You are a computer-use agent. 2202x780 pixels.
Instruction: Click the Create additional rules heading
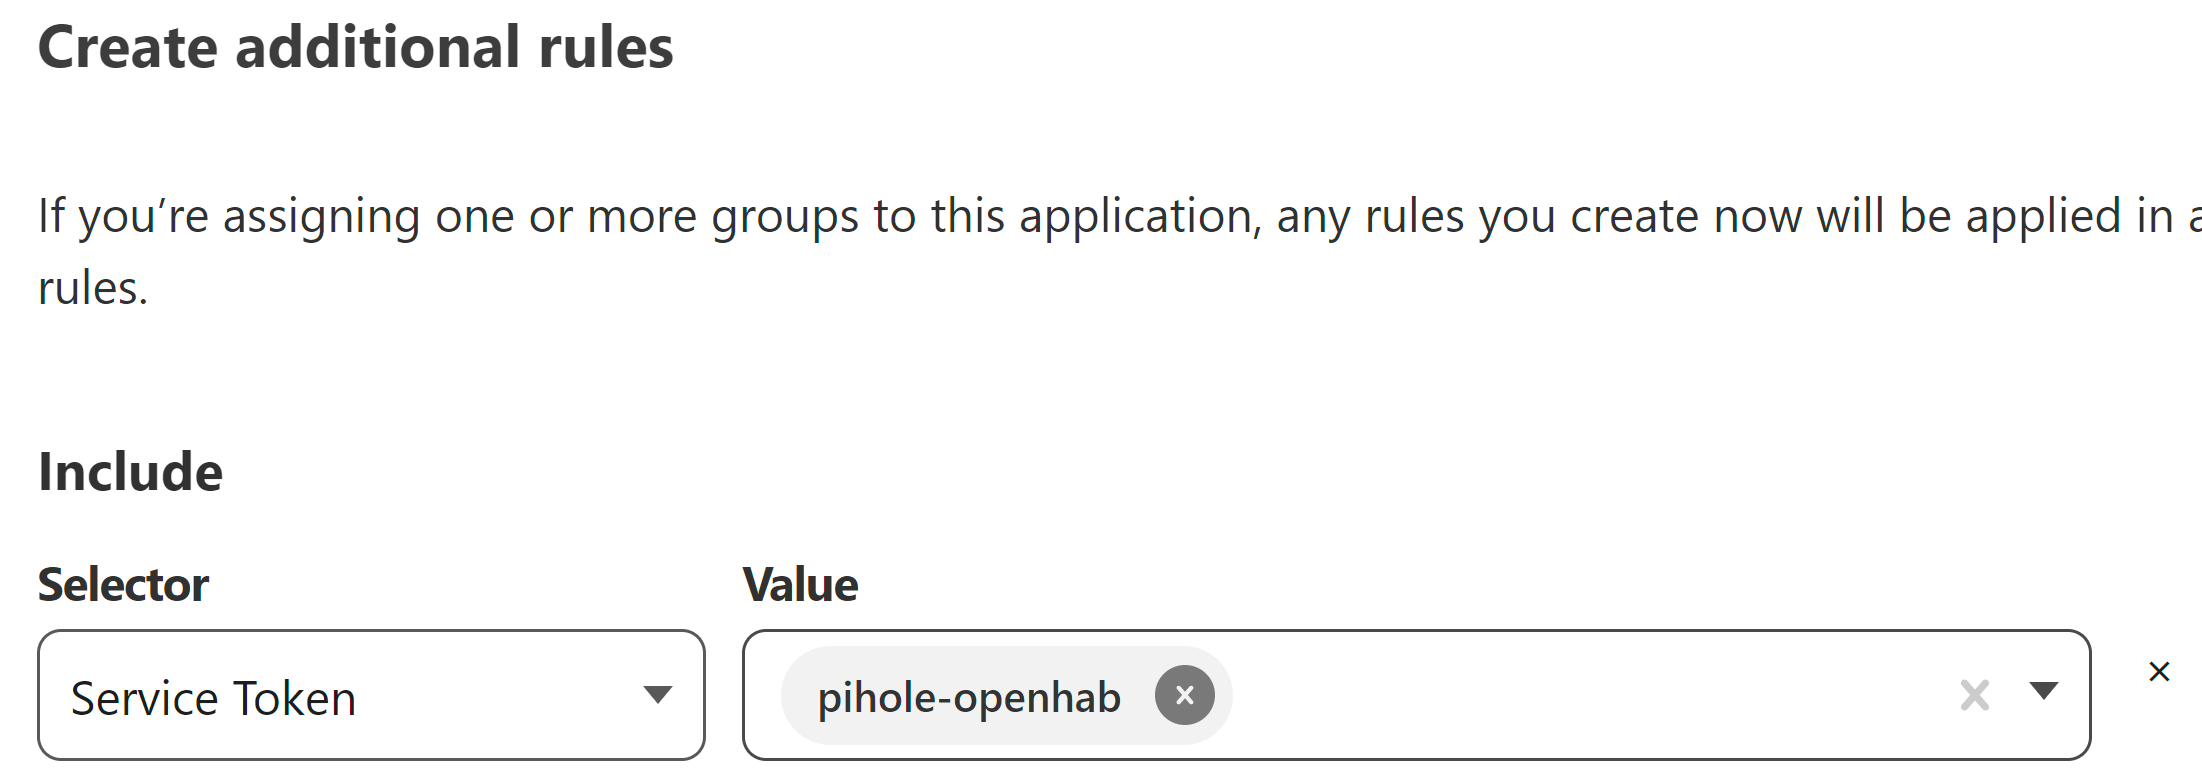click(x=355, y=48)
